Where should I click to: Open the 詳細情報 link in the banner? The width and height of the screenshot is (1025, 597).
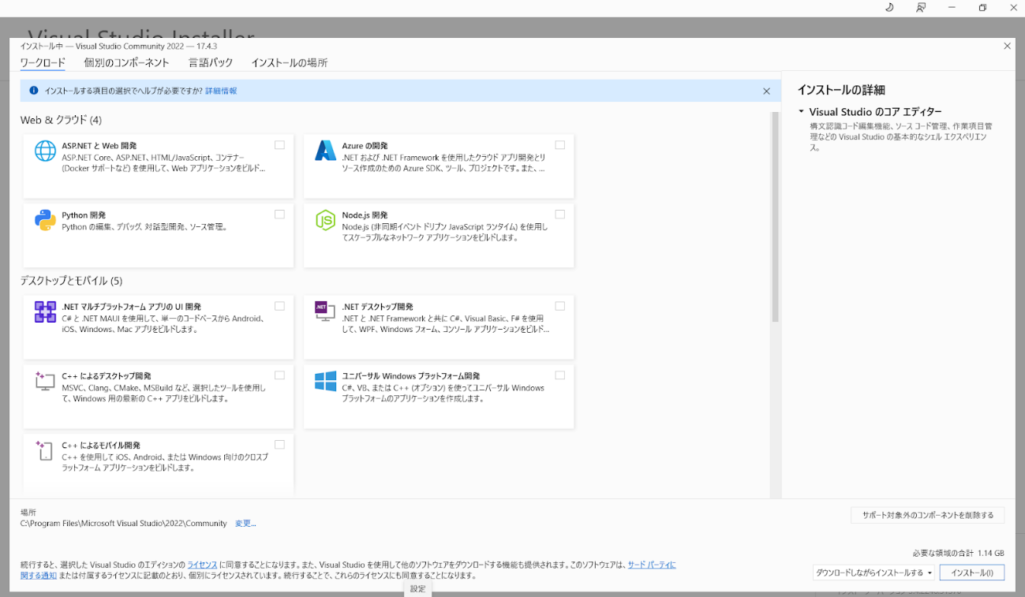(x=221, y=91)
